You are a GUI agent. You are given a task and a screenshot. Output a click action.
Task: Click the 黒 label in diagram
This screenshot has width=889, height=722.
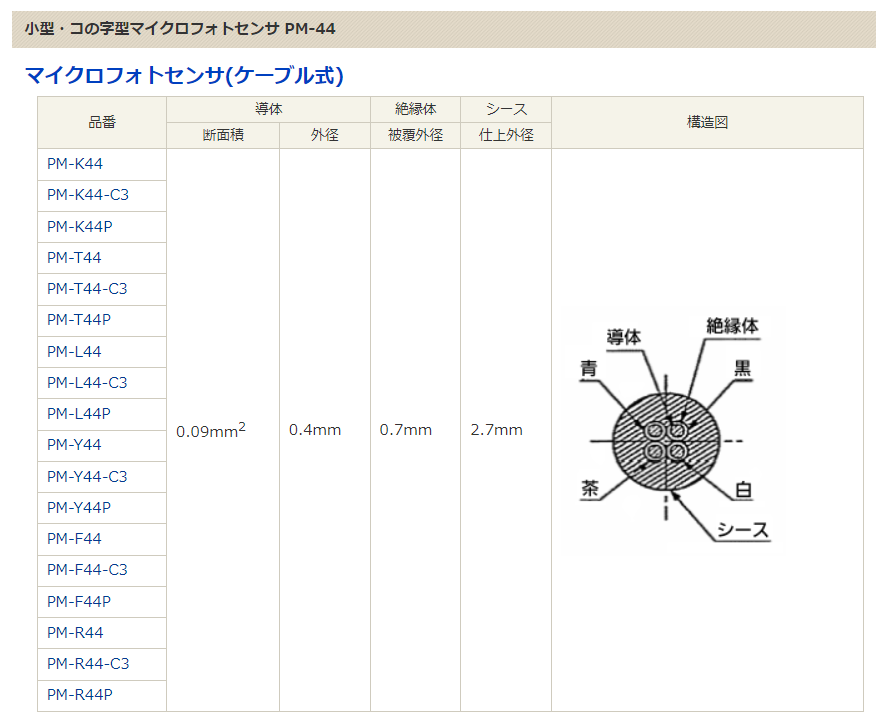(743, 369)
